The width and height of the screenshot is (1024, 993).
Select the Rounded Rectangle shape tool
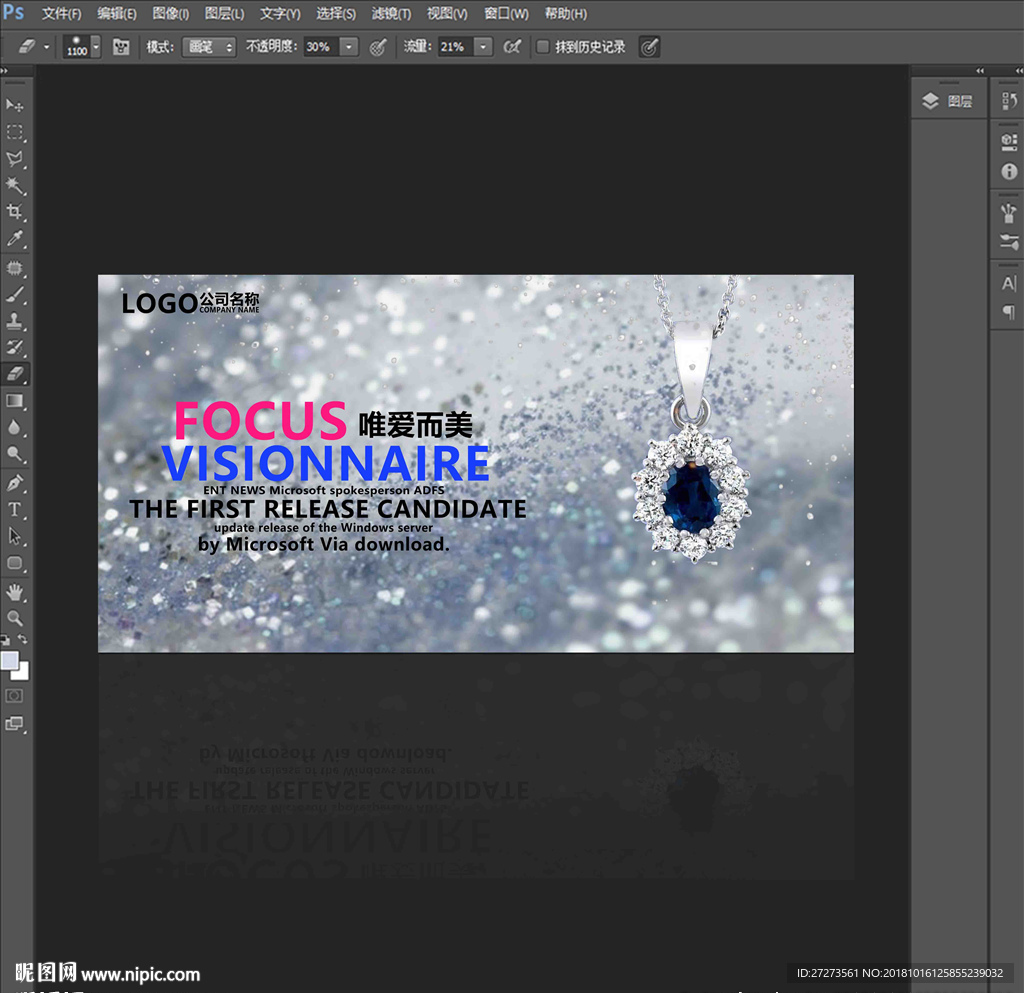14,563
